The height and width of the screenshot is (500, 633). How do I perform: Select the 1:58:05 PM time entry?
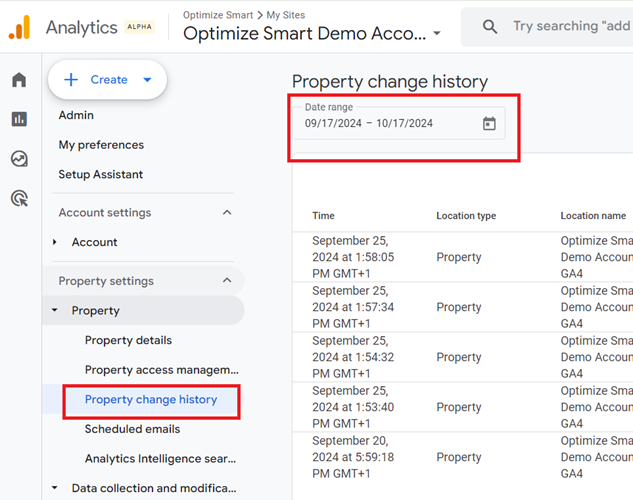click(x=353, y=257)
